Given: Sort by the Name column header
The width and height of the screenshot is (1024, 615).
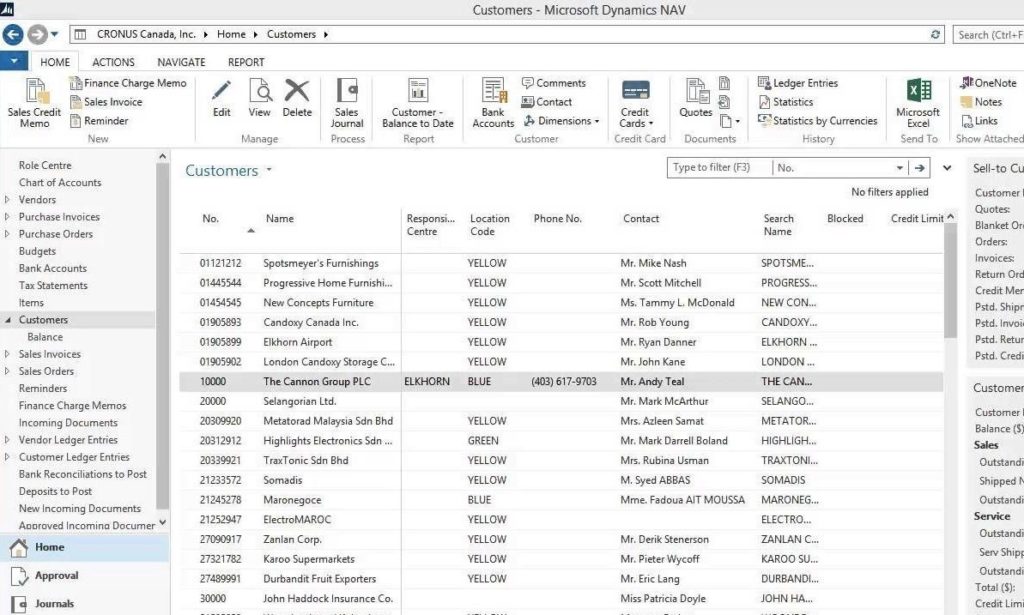Looking at the screenshot, I should (280, 219).
